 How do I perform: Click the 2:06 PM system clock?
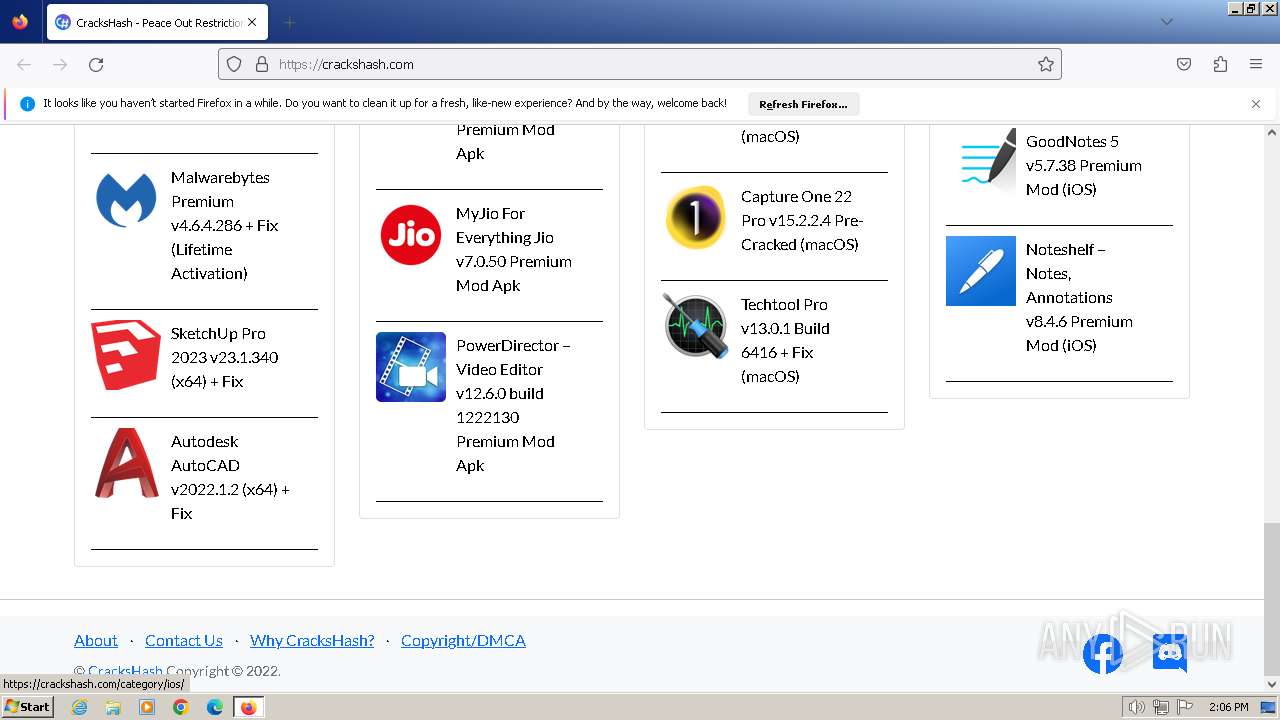pyautogui.click(x=1228, y=707)
